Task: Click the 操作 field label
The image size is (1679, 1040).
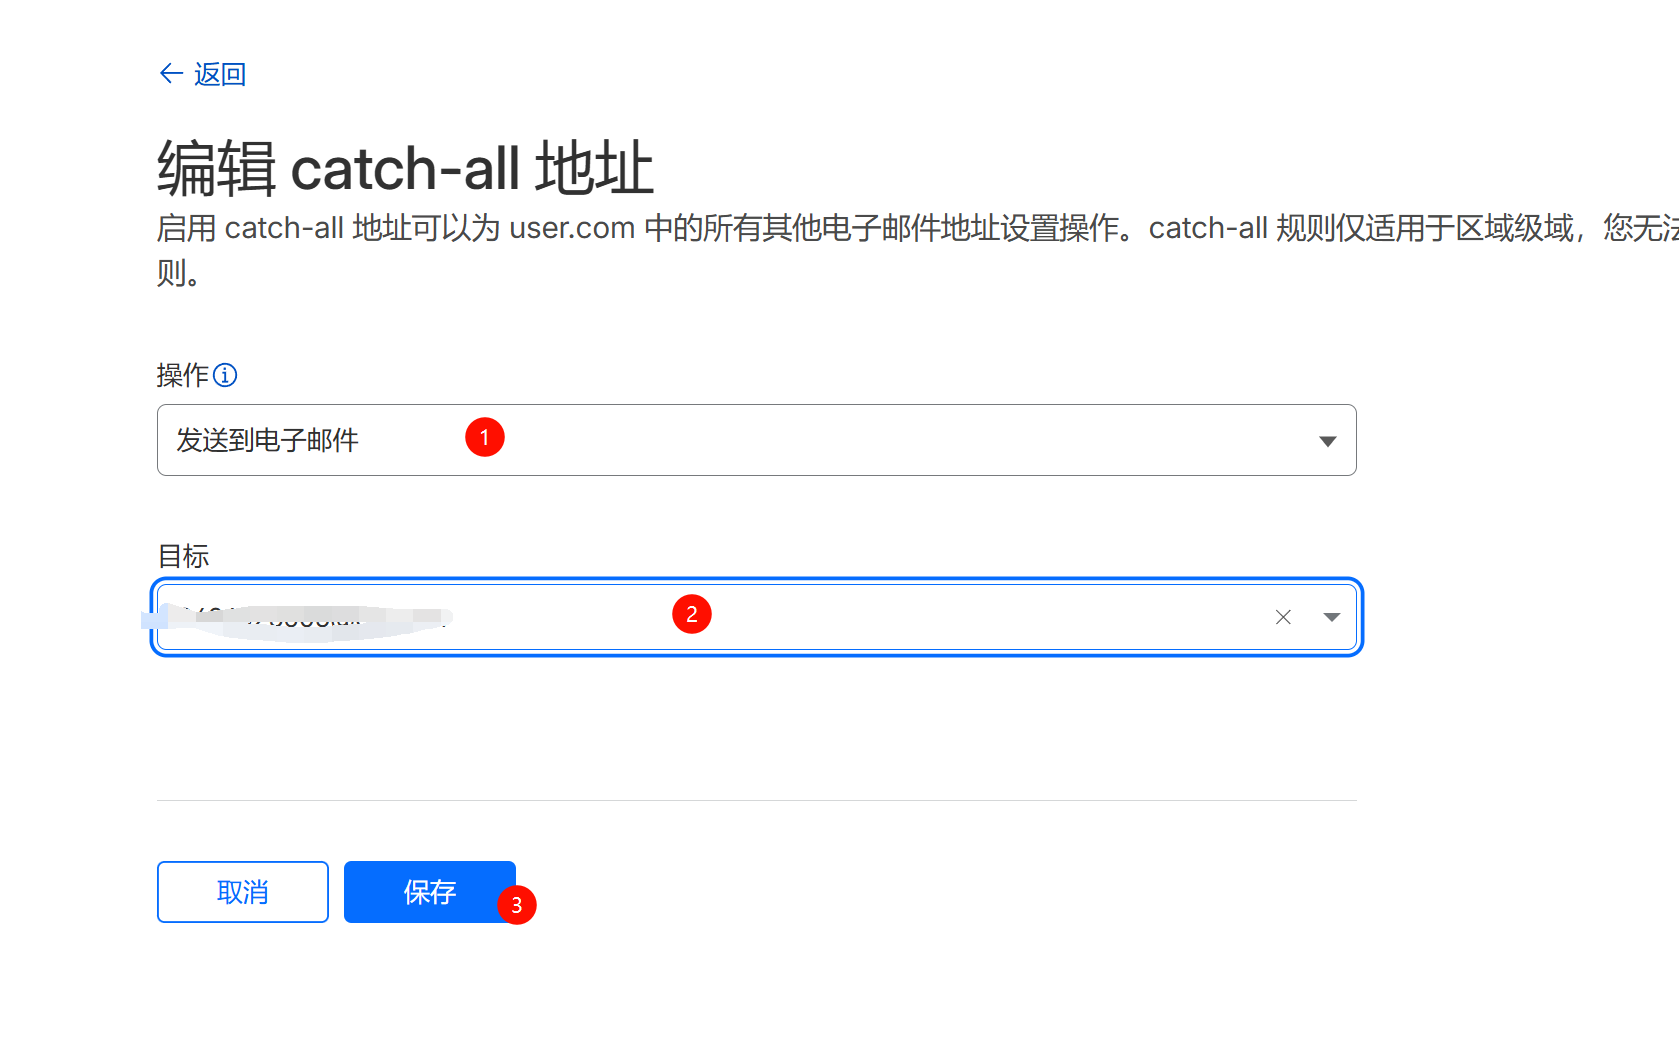Action: (x=183, y=375)
